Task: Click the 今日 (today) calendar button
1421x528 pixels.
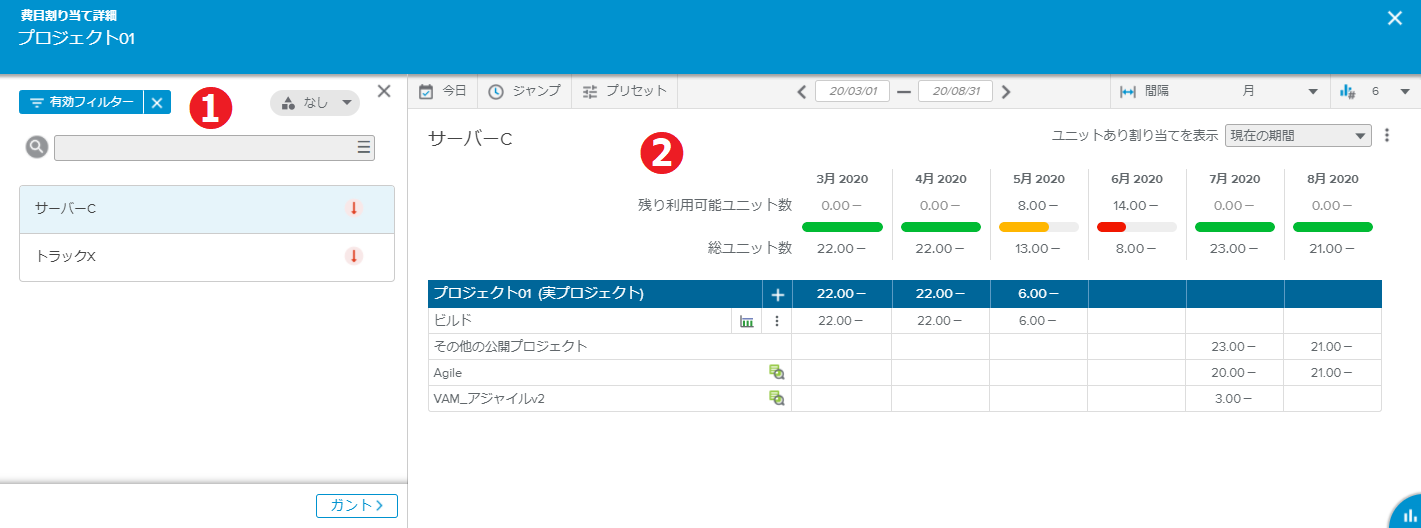Action: [442, 91]
